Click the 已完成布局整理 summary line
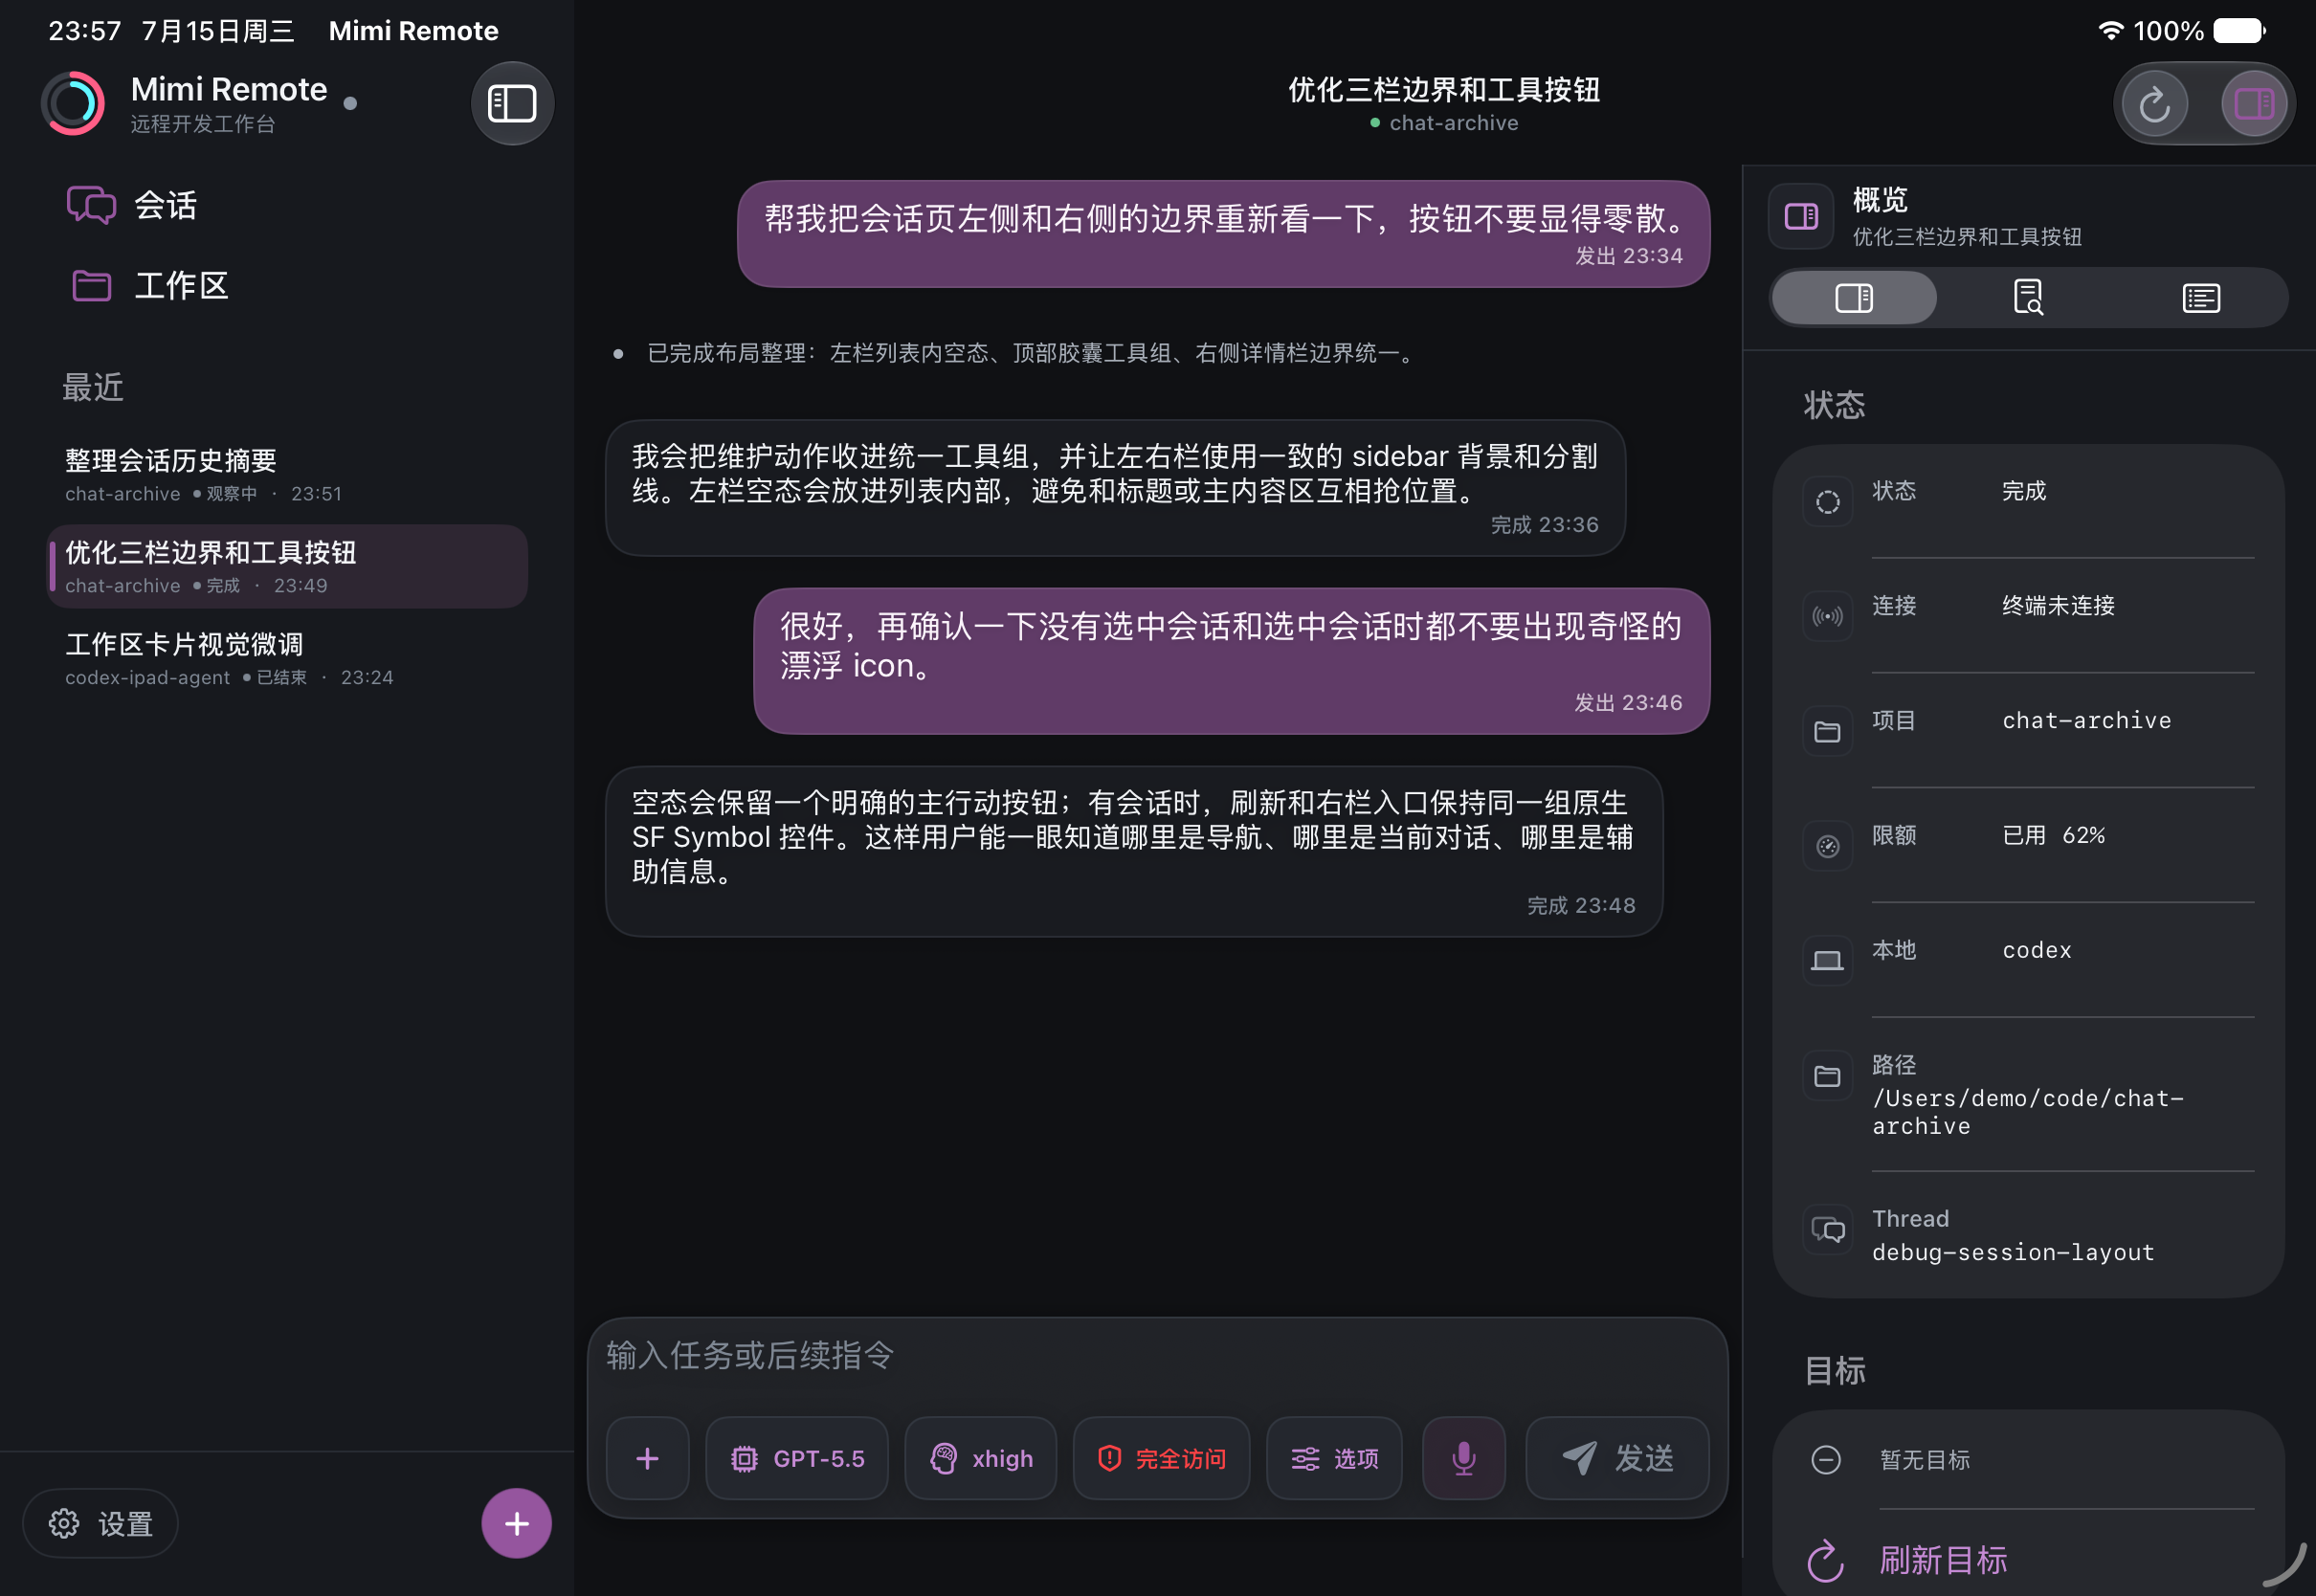Image resolution: width=2316 pixels, height=1596 pixels. point(1031,353)
